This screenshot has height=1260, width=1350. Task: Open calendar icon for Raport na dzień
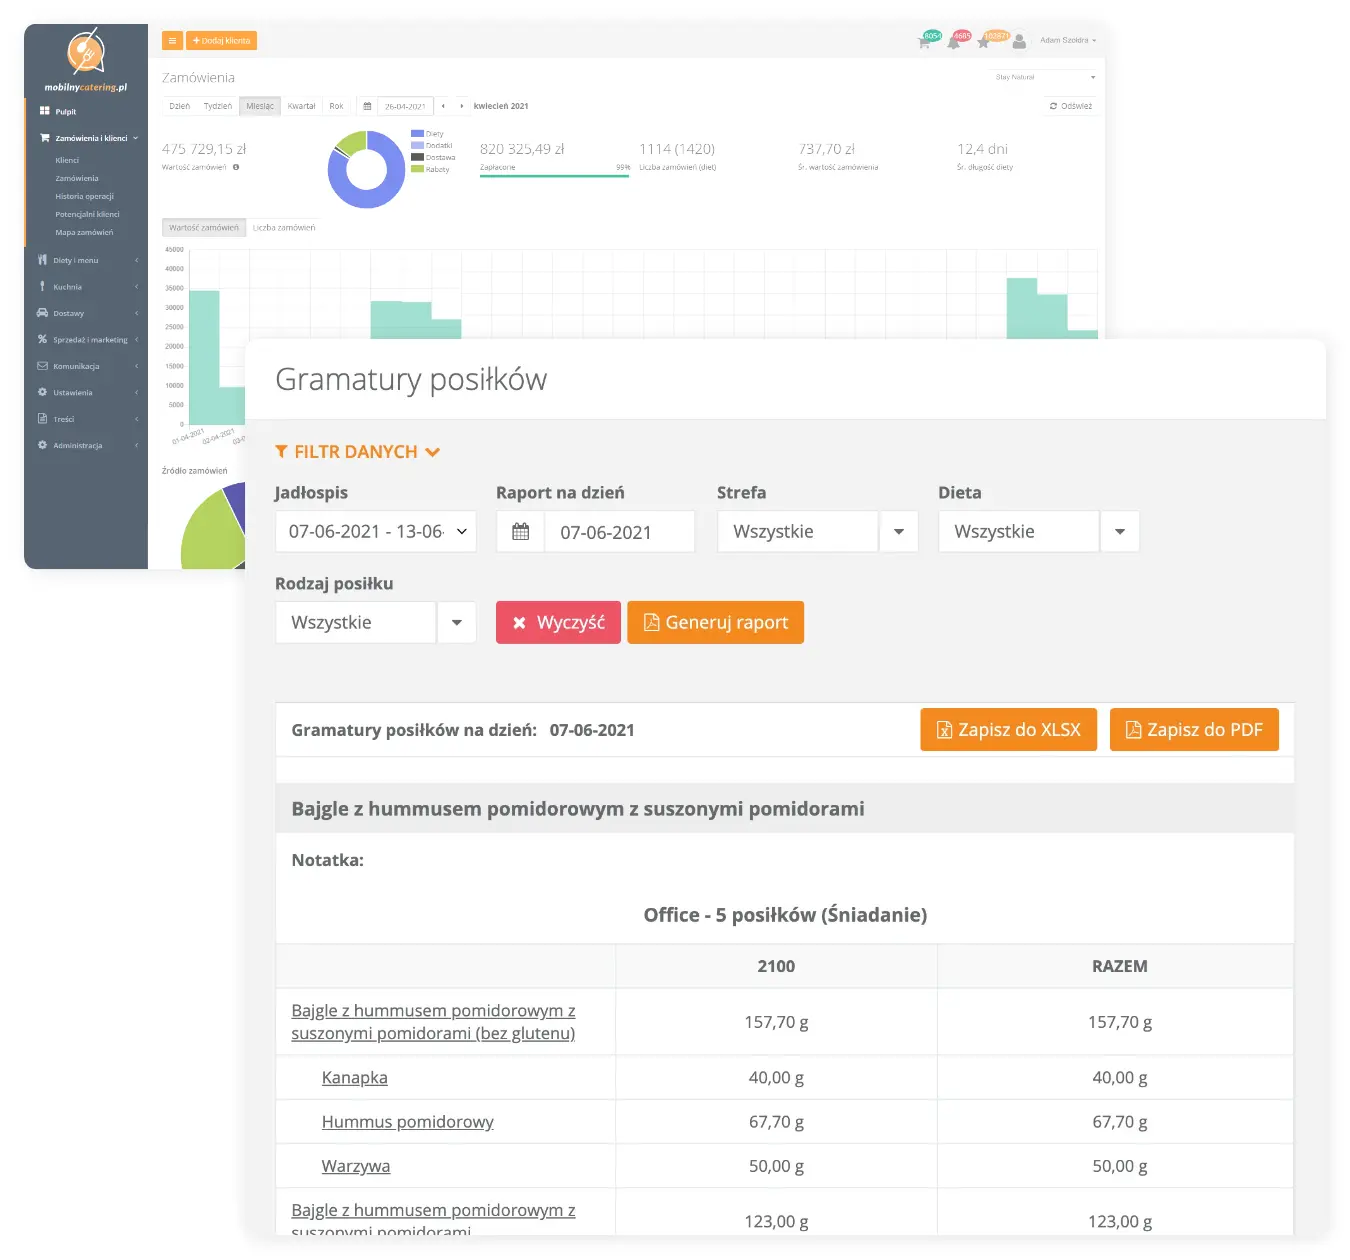(x=520, y=532)
